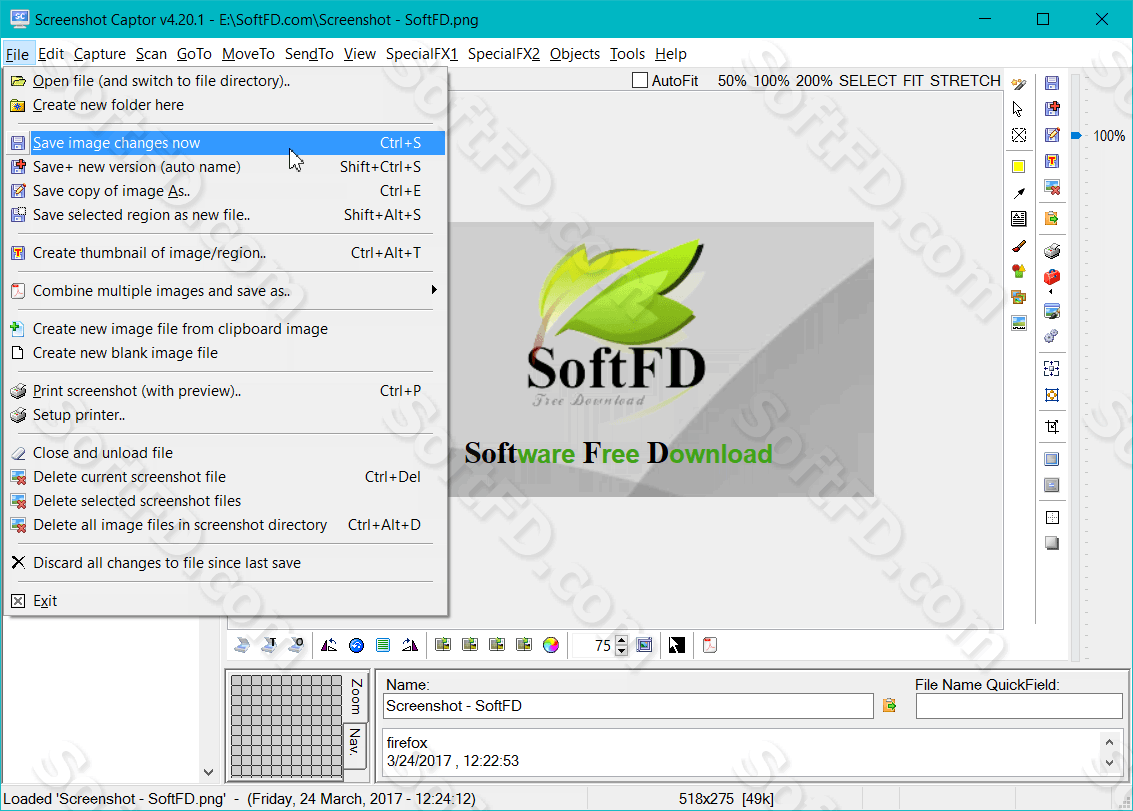Click the delete image icon with red X

pos(1052,187)
